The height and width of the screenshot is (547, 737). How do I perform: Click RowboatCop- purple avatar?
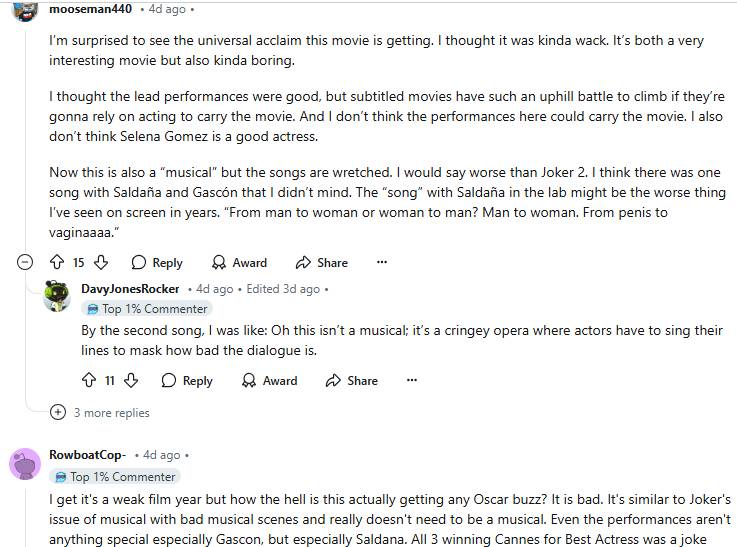click(x=25, y=463)
